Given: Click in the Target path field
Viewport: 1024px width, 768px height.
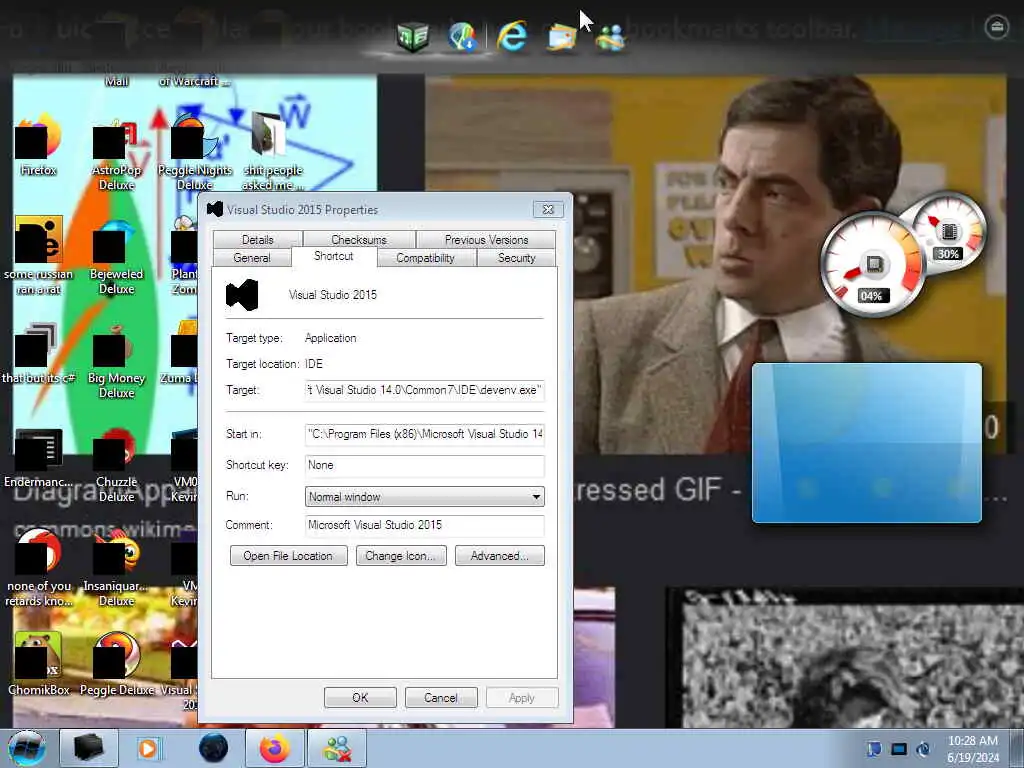Looking at the screenshot, I should (424, 390).
